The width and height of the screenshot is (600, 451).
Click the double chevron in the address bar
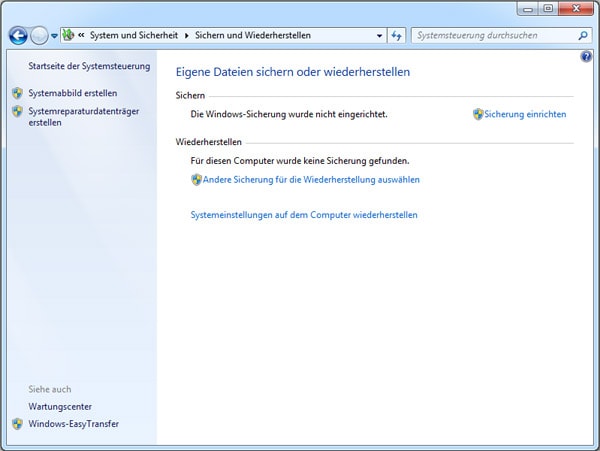[x=81, y=35]
